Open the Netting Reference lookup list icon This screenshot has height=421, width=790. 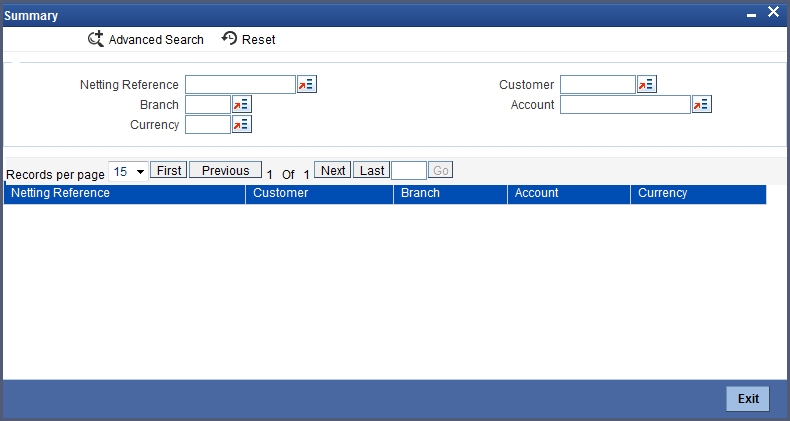click(x=307, y=85)
